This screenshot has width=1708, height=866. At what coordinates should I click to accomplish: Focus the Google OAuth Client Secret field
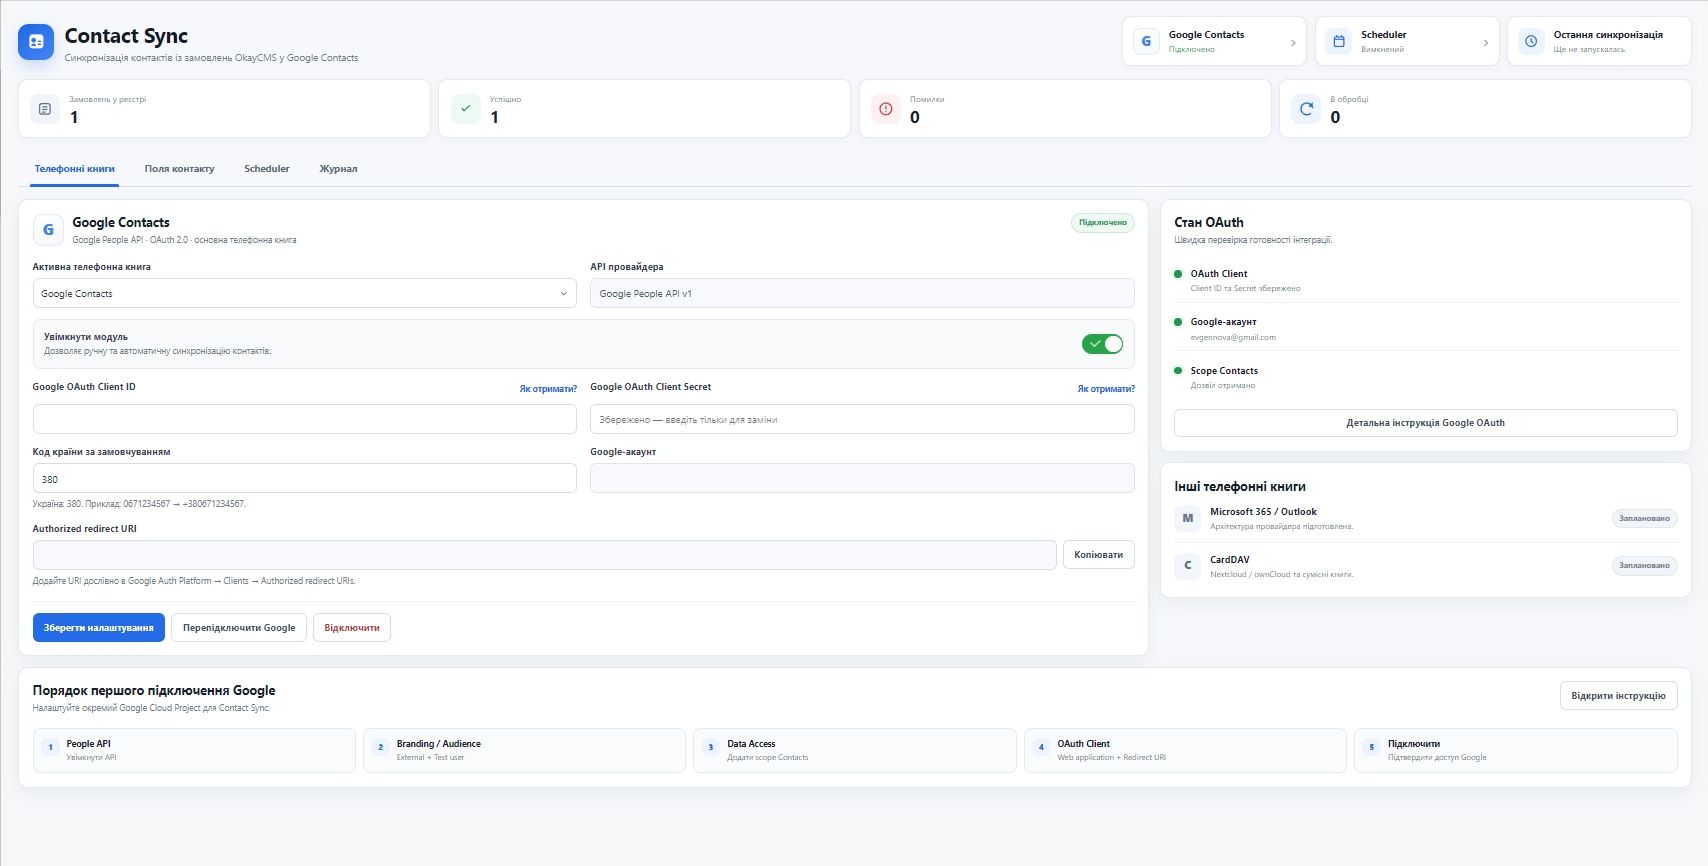[862, 419]
